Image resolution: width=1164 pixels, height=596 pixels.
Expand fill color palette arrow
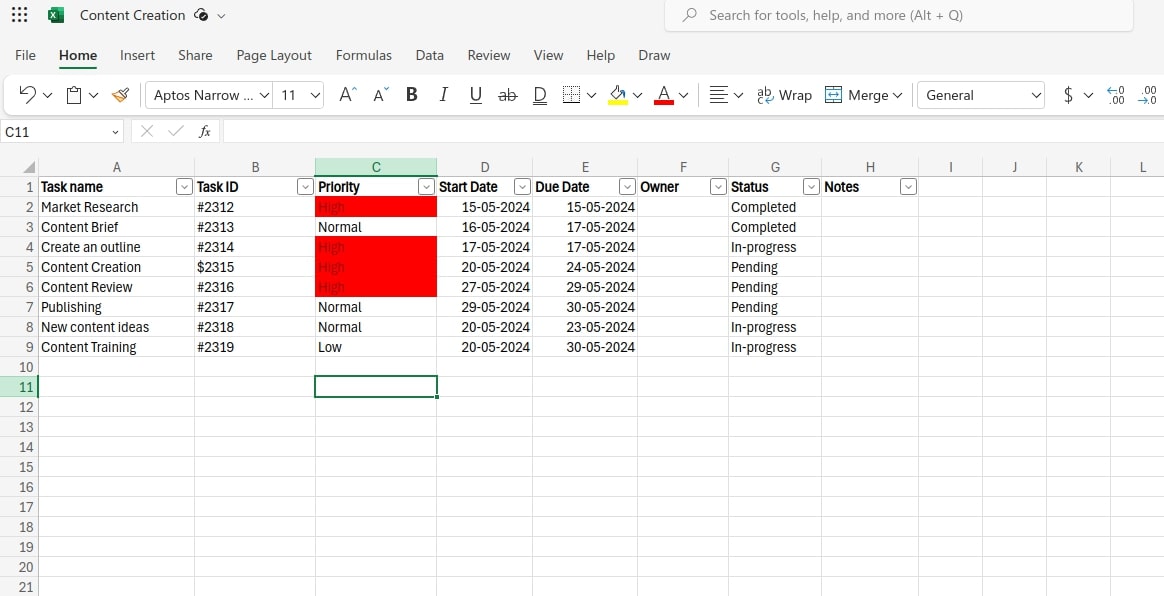(638, 95)
